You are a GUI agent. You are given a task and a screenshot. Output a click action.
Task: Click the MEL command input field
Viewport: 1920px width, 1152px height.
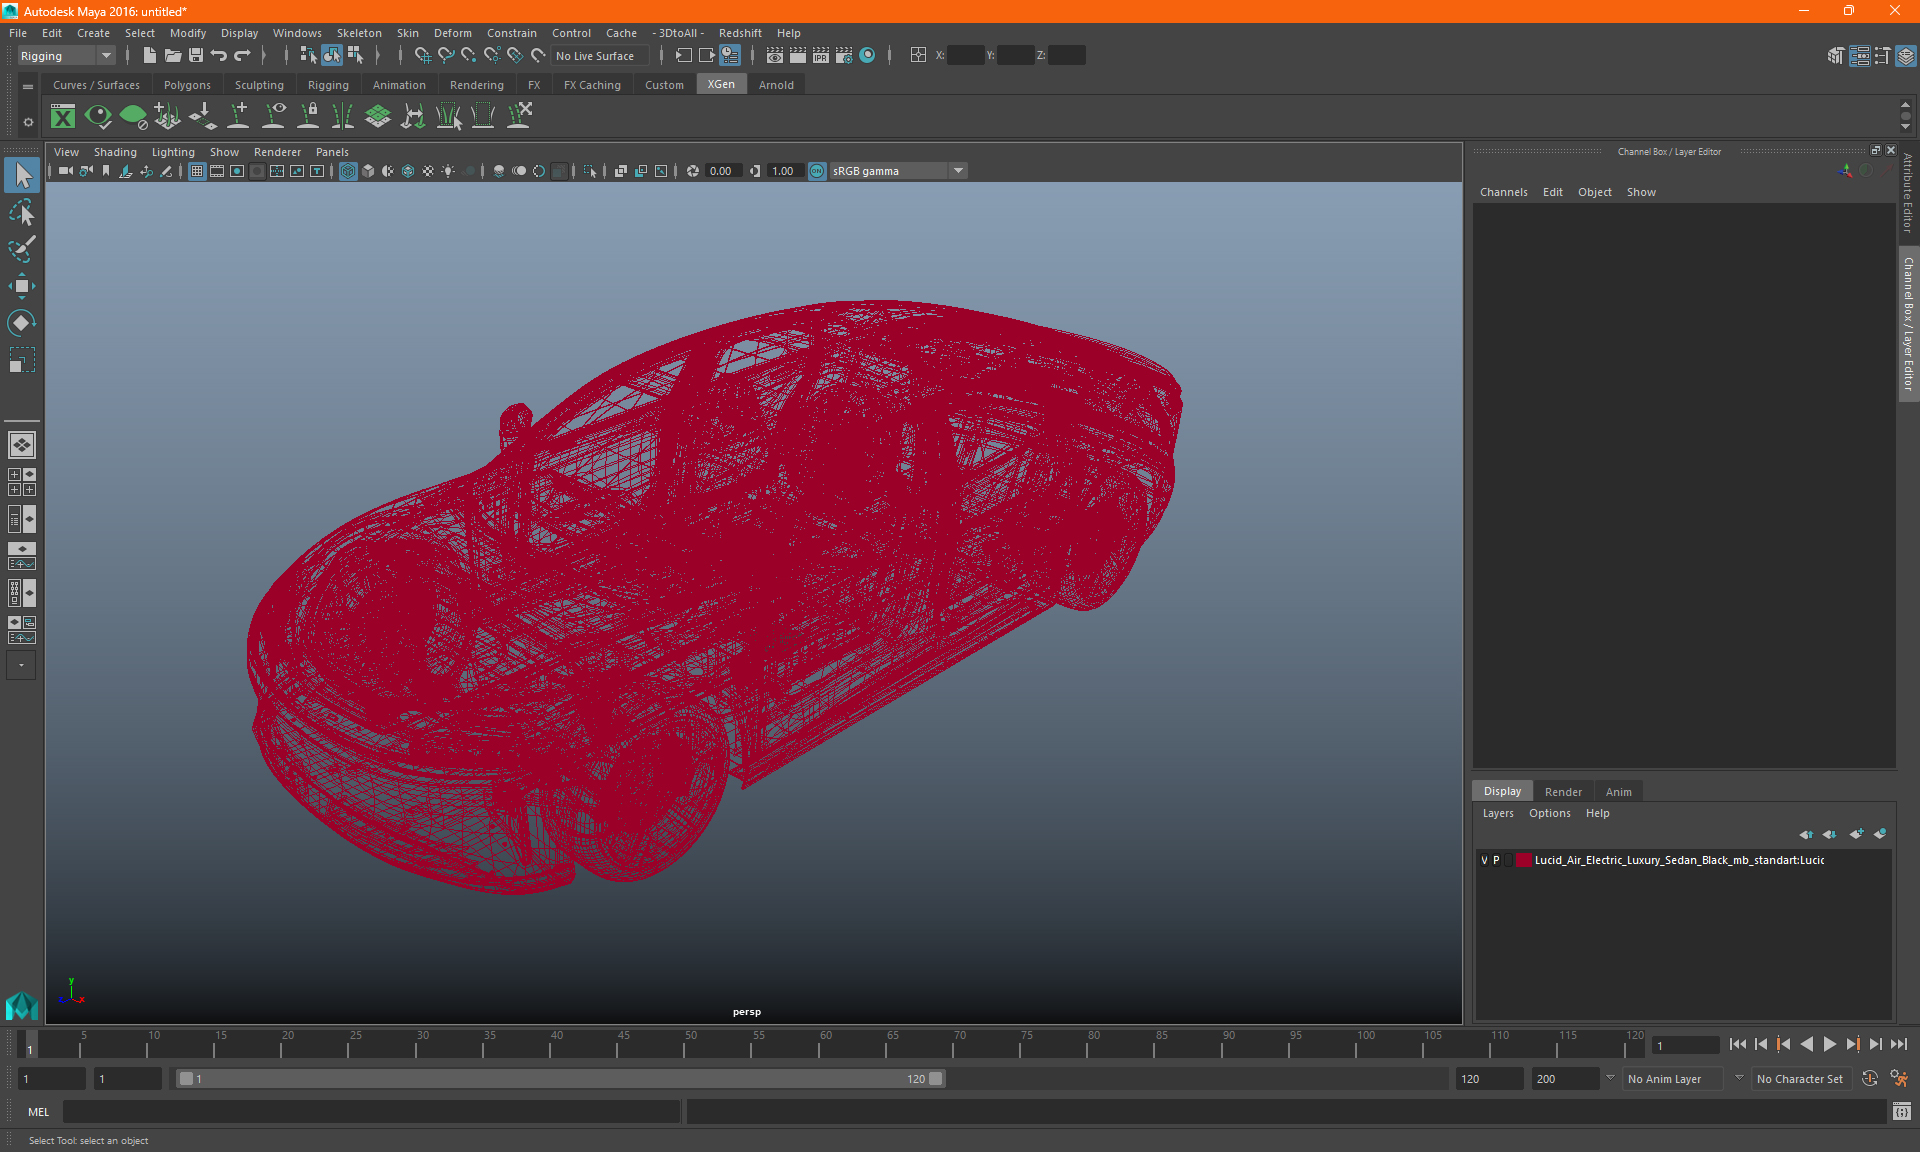[371, 1112]
